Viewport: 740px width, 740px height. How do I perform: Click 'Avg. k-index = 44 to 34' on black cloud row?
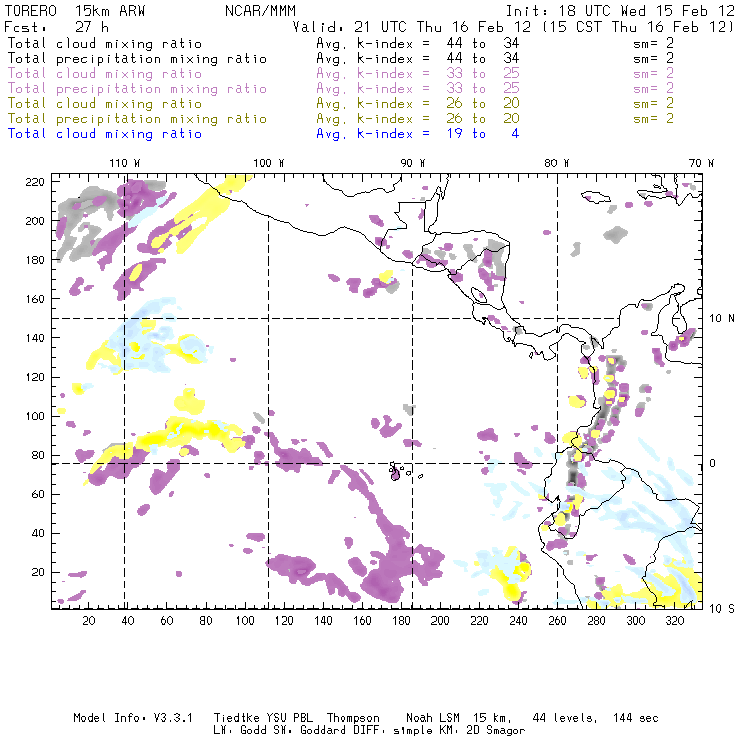coord(418,44)
